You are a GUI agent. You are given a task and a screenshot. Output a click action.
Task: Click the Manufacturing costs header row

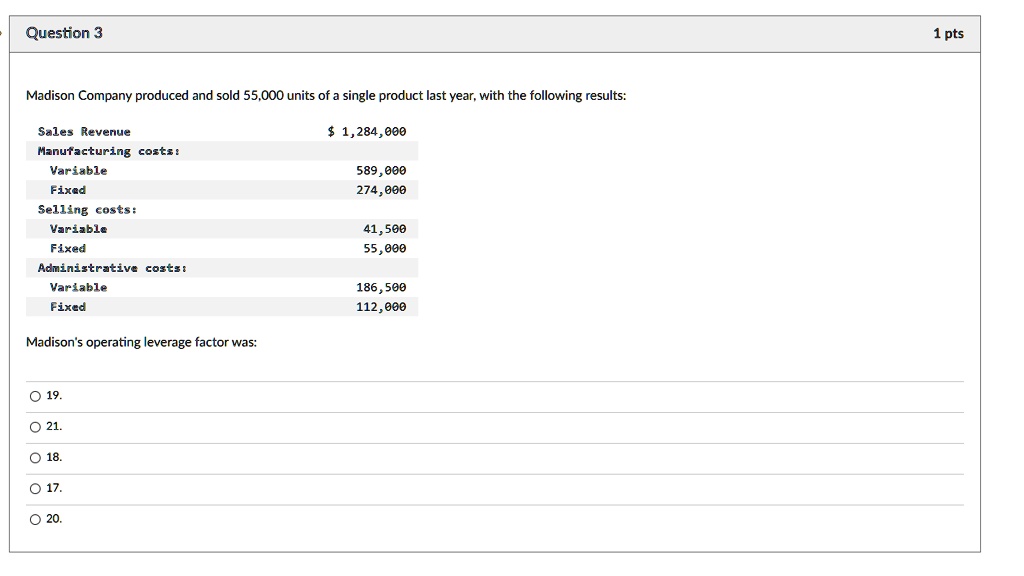(x=108, y=151)
